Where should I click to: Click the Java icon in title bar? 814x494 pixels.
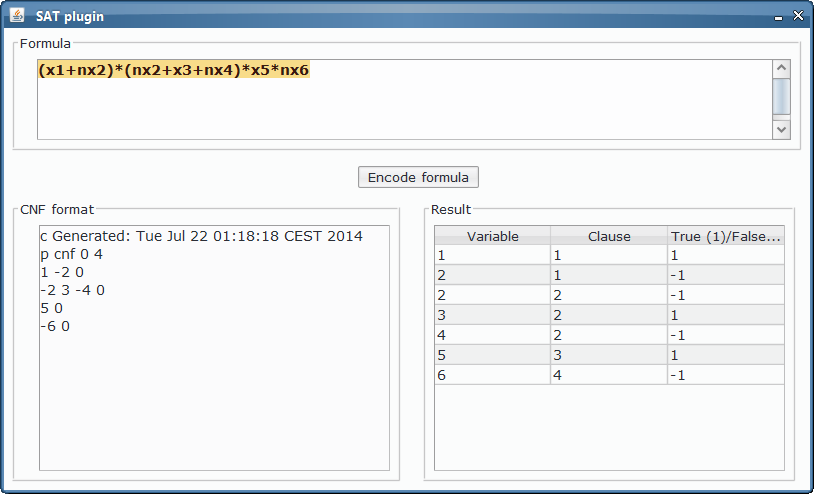click(17, 16)
